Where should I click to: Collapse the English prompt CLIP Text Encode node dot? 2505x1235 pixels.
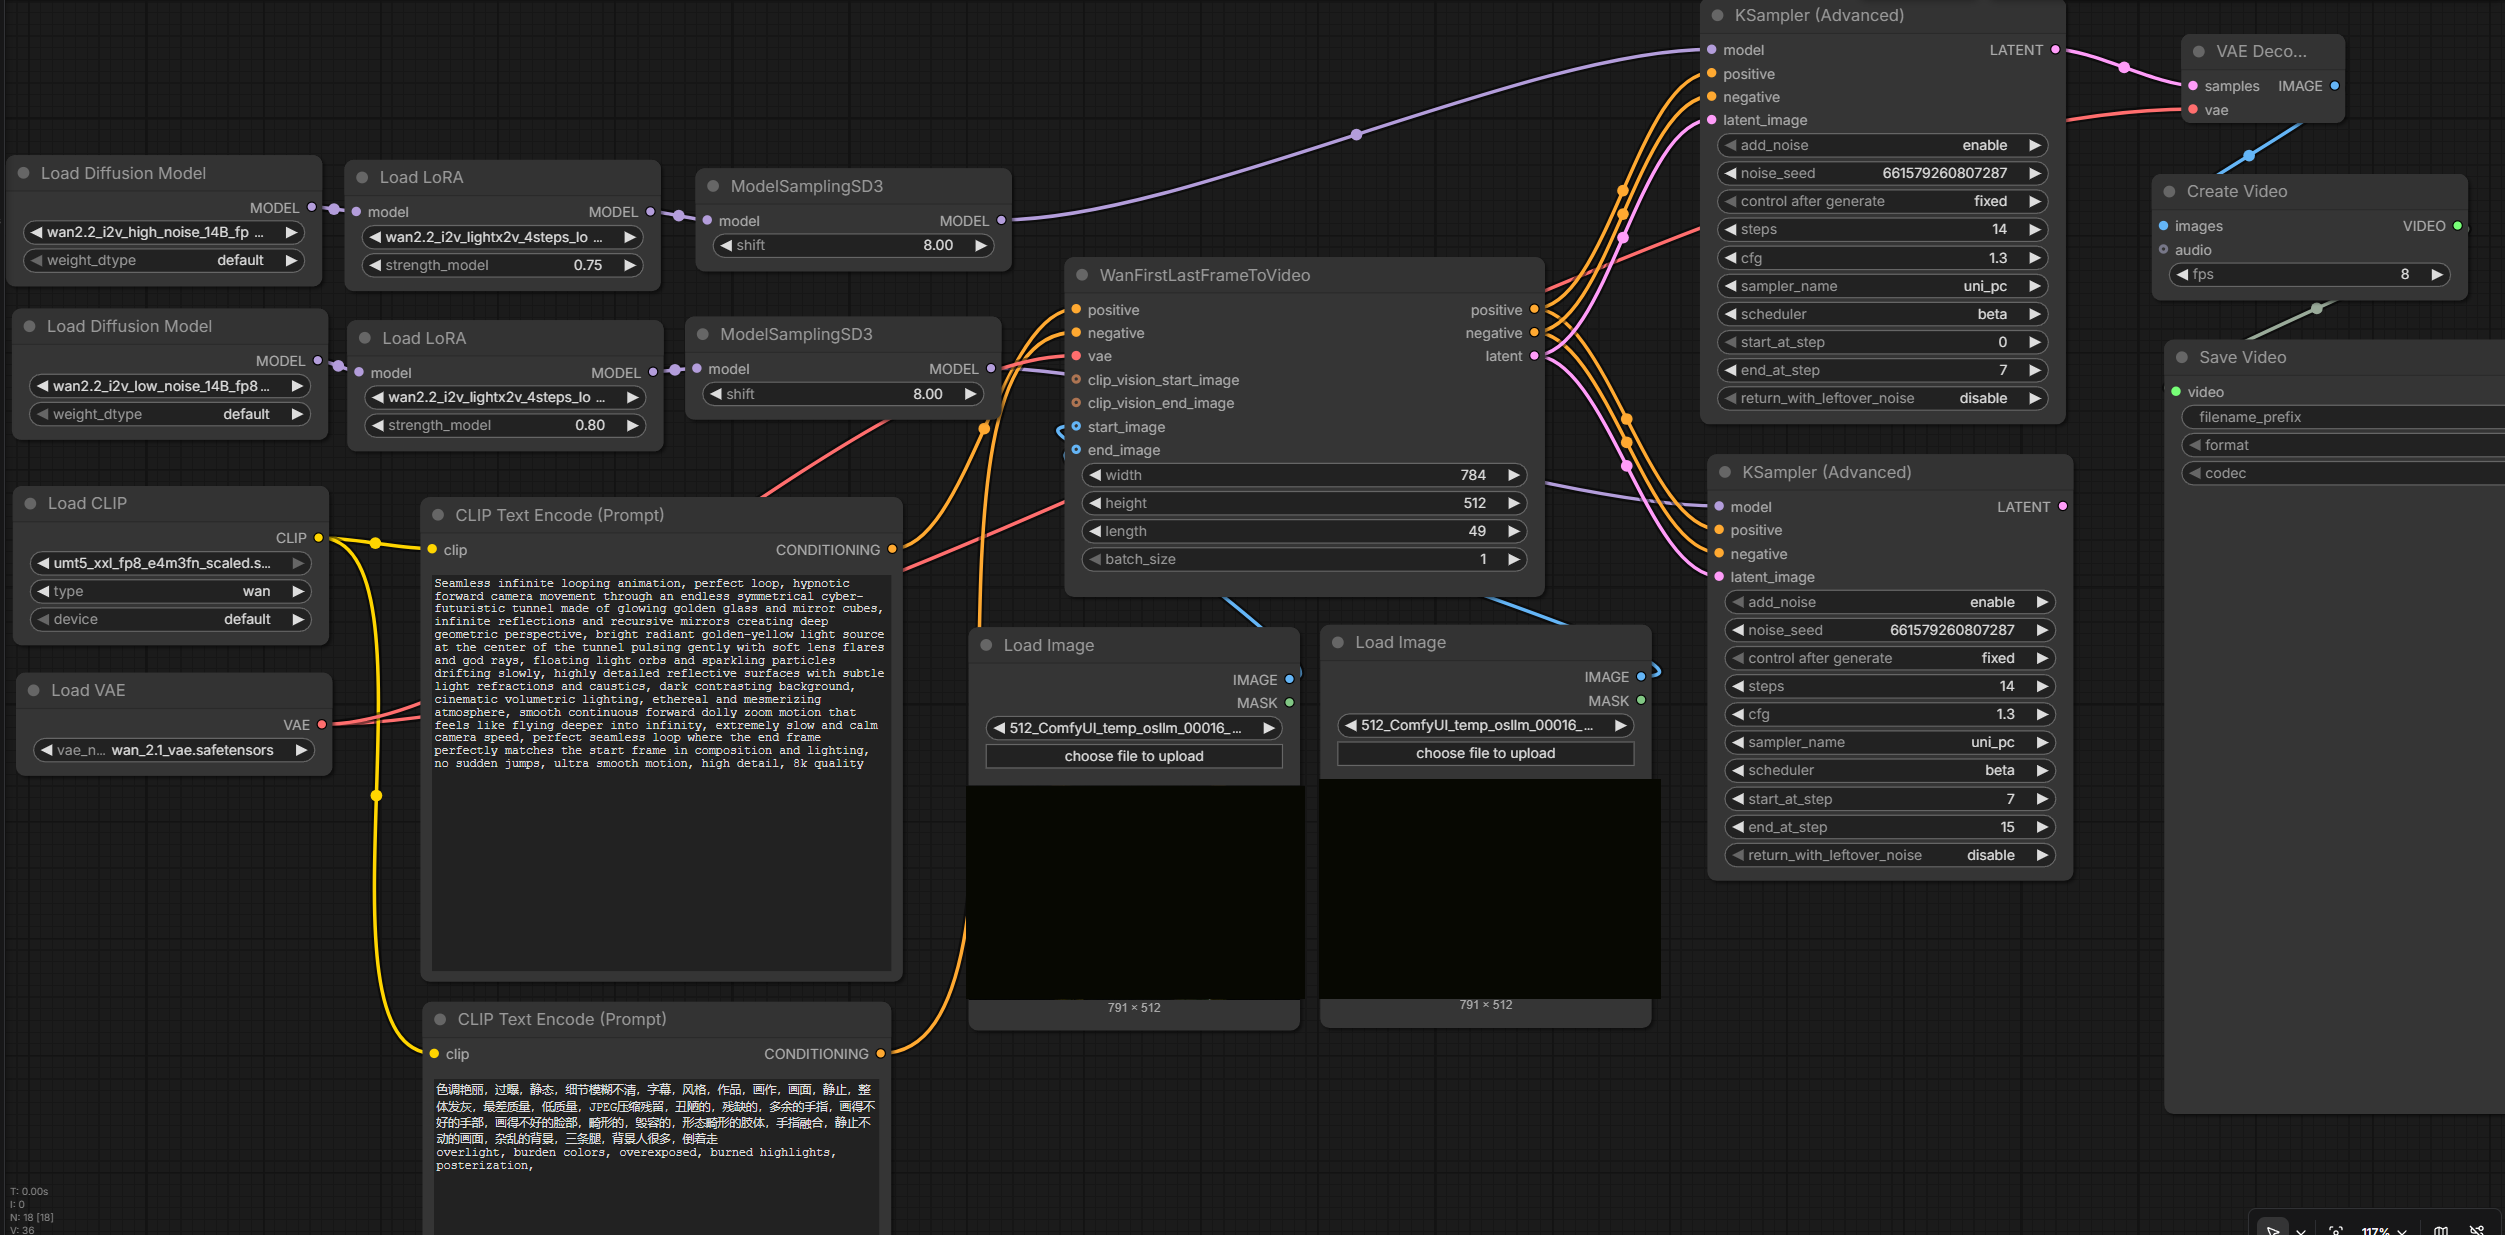click(x=438, y=515)
